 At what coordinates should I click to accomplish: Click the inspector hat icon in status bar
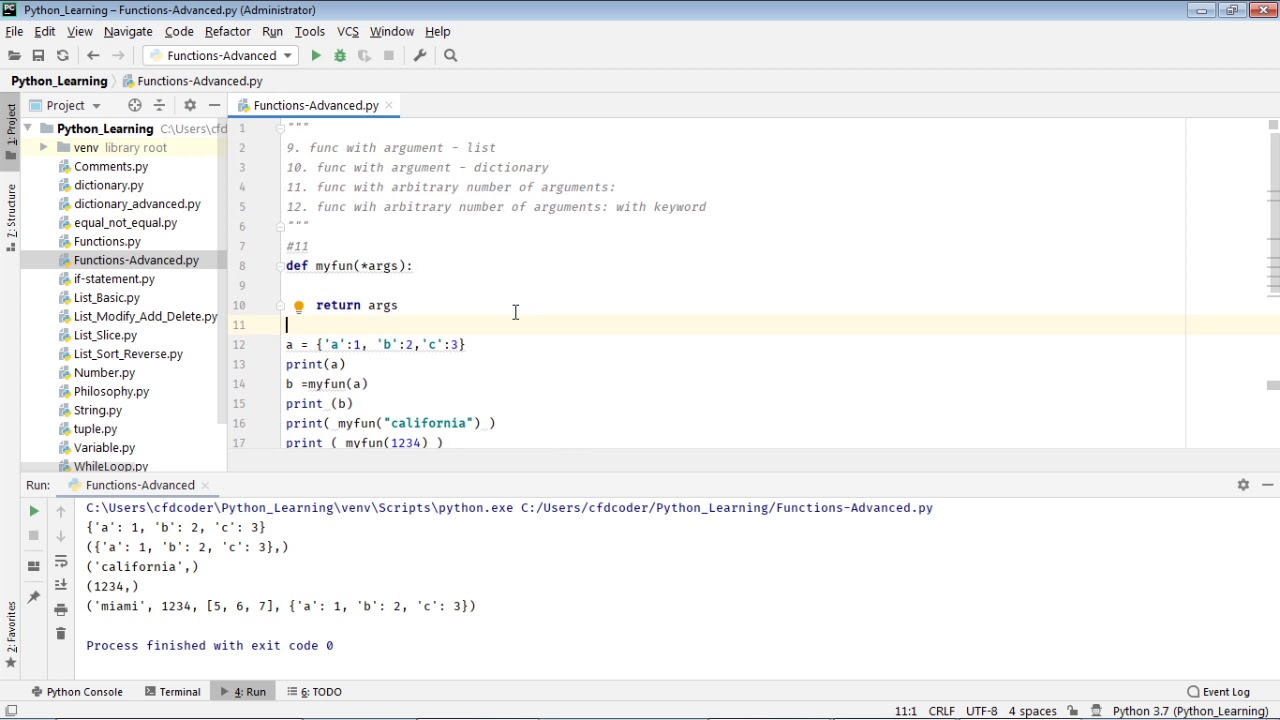[x=1096, y=711]
